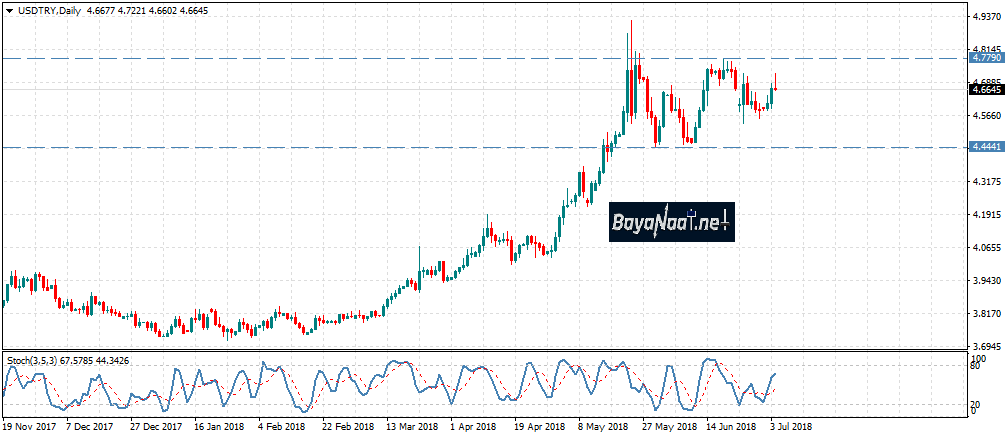Click the 3 Jul 2018 date label
The width and height of the screenshot is (1007, 438).
point(792,425)
